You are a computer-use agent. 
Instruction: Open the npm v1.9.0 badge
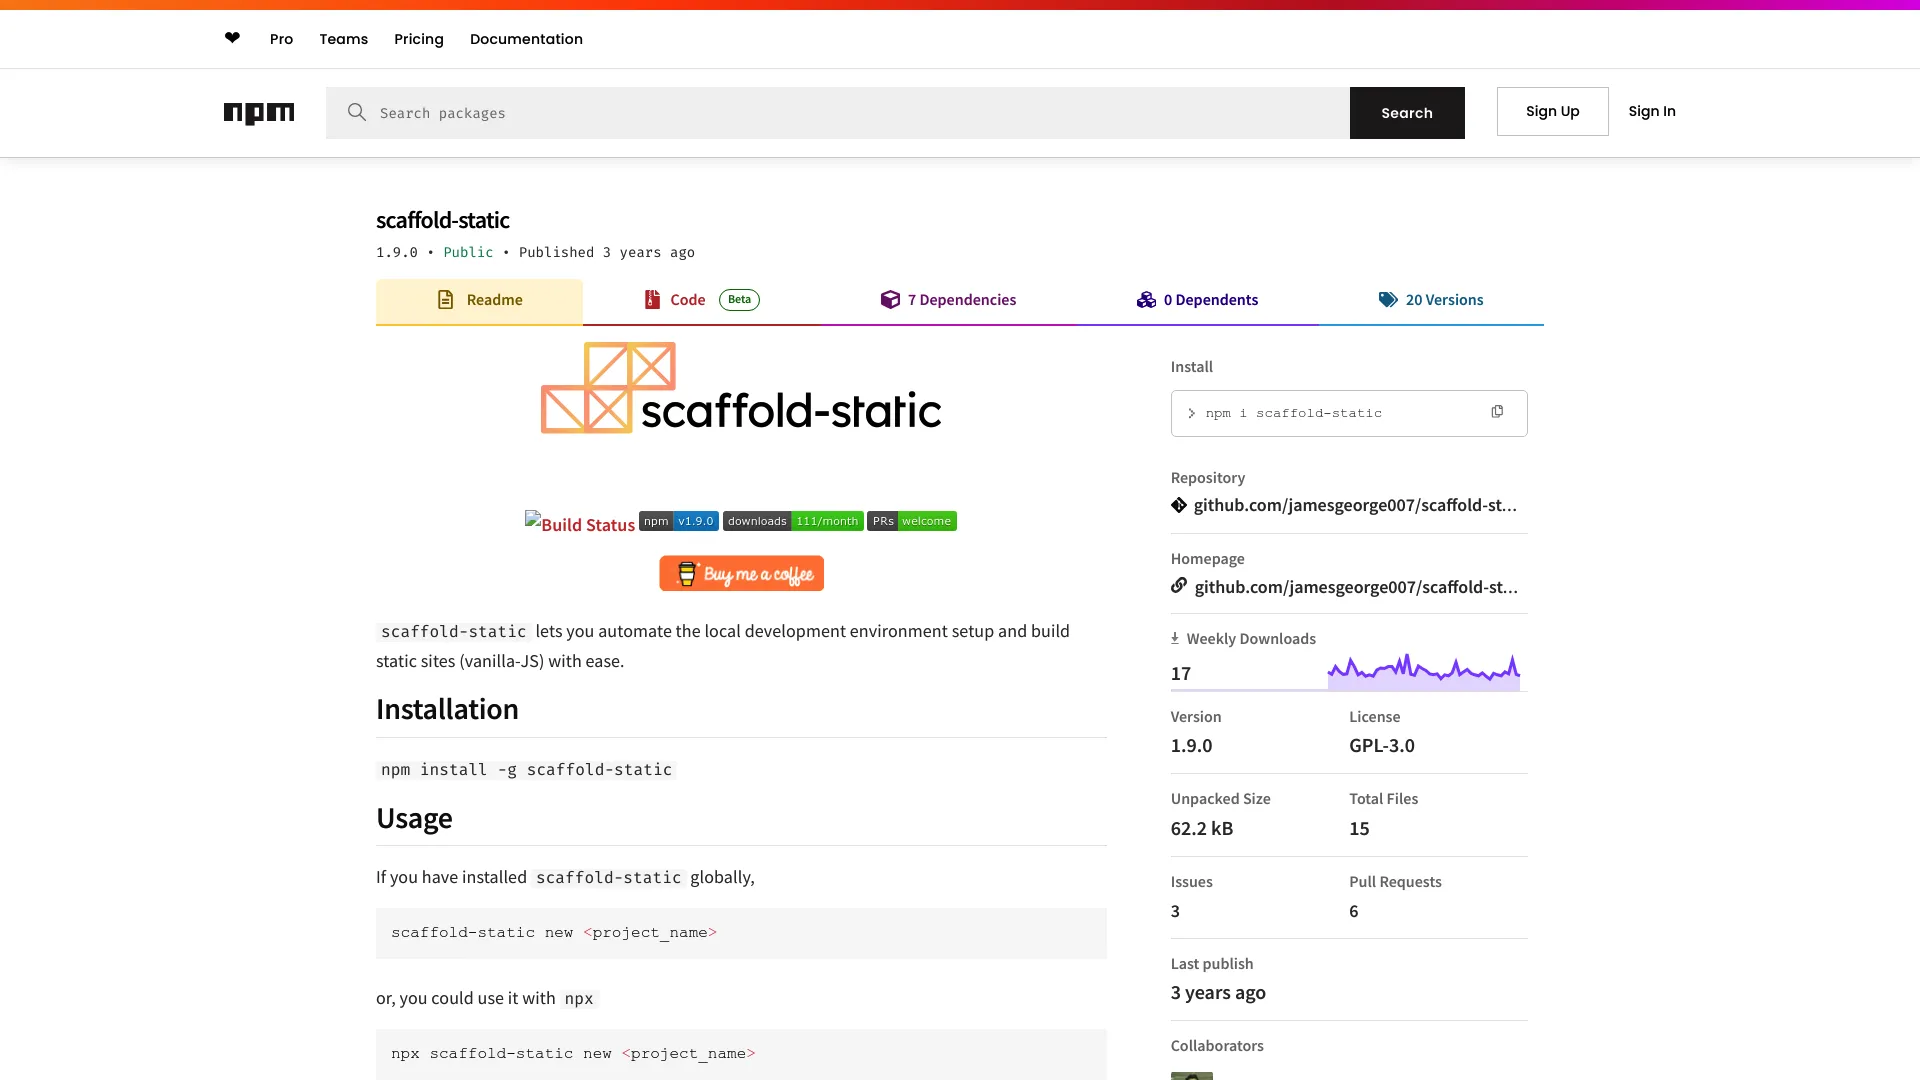click(679, 521)
